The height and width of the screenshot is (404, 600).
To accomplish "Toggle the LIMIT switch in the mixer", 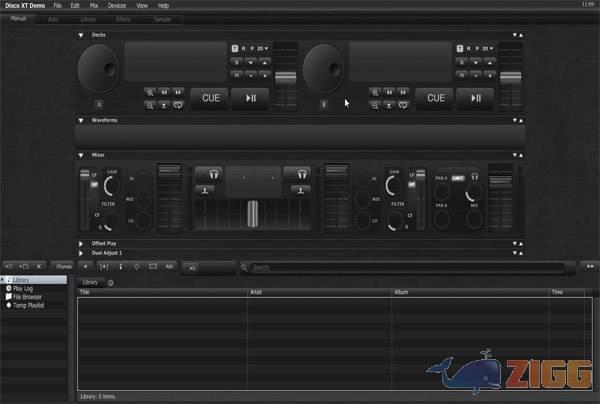I will (457, 178).
